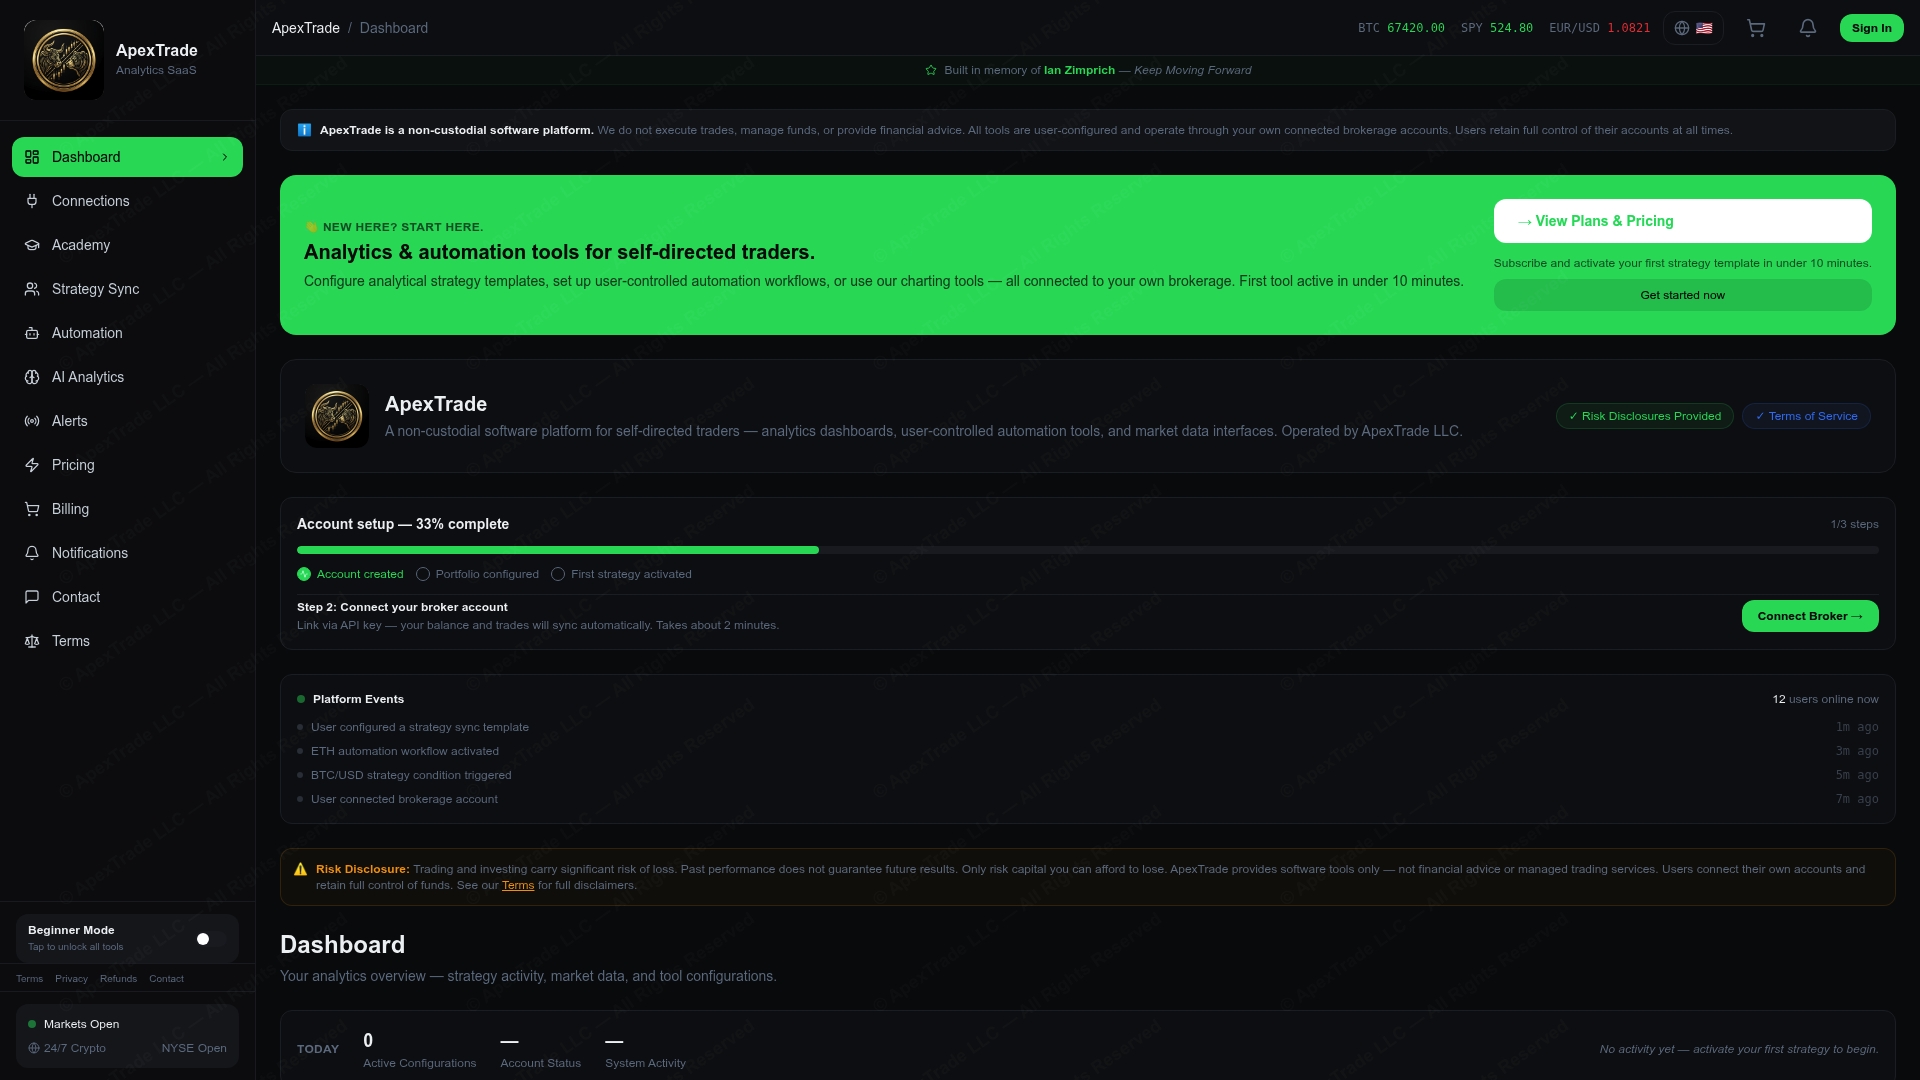Click the AI Analytics brain icon
The image size is (1920, 1080).
(32, 377)
